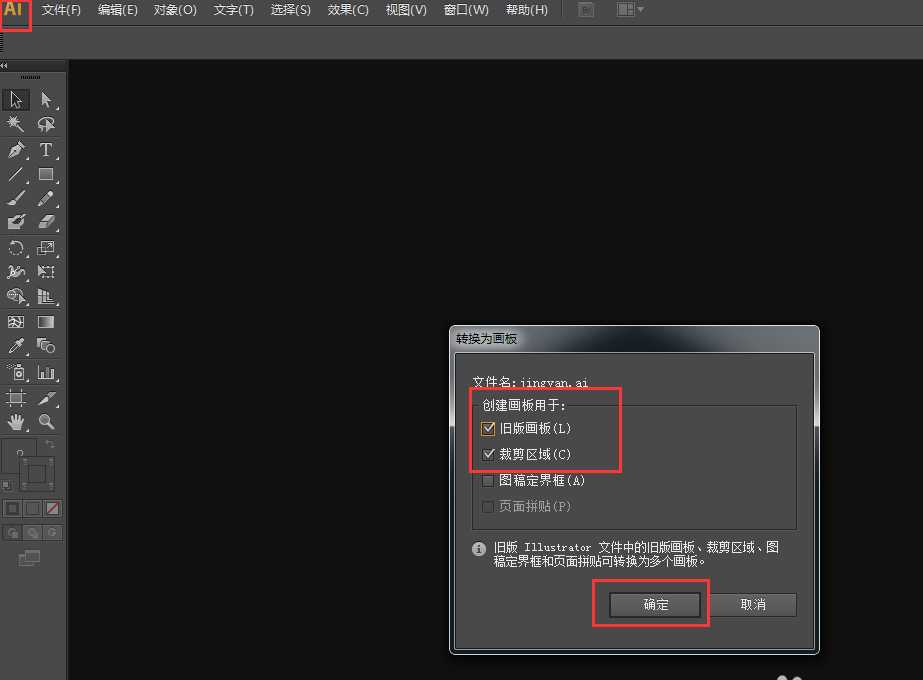Viewport: 923px width, 680px height.
Task: Click the 确定 button
Action: tap(655, 604)
